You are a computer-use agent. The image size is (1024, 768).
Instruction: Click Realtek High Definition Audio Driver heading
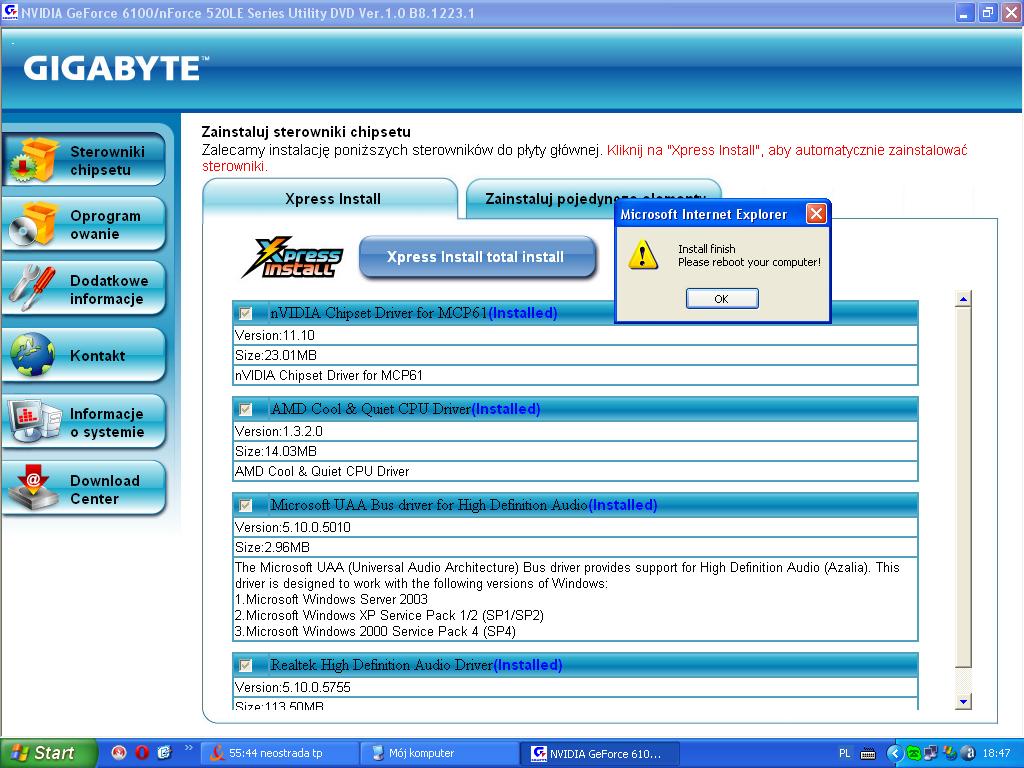coord(416,665)
